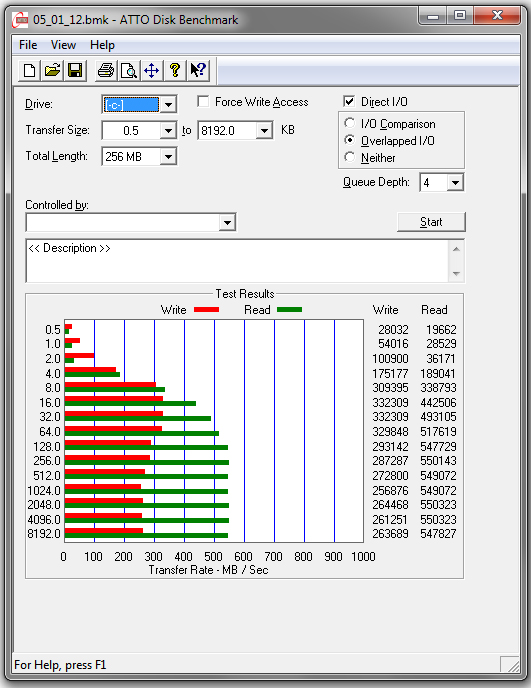Uncheck the Direct I/O checkbox
This screenshot has width=531, height=688.
349,102
